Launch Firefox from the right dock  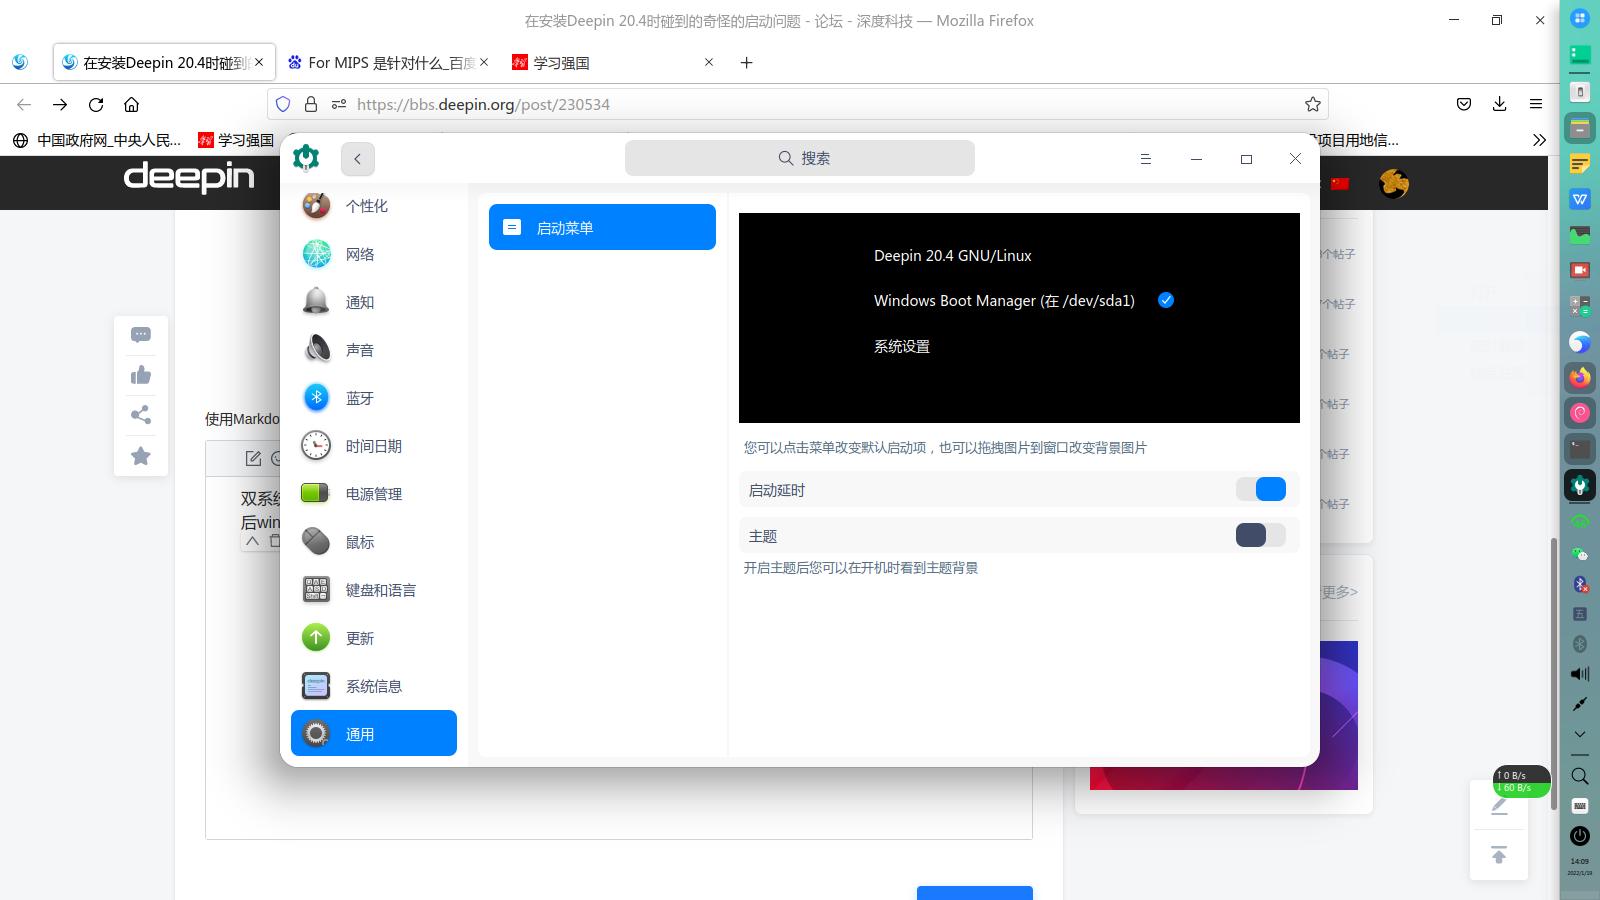point(1580,378)
